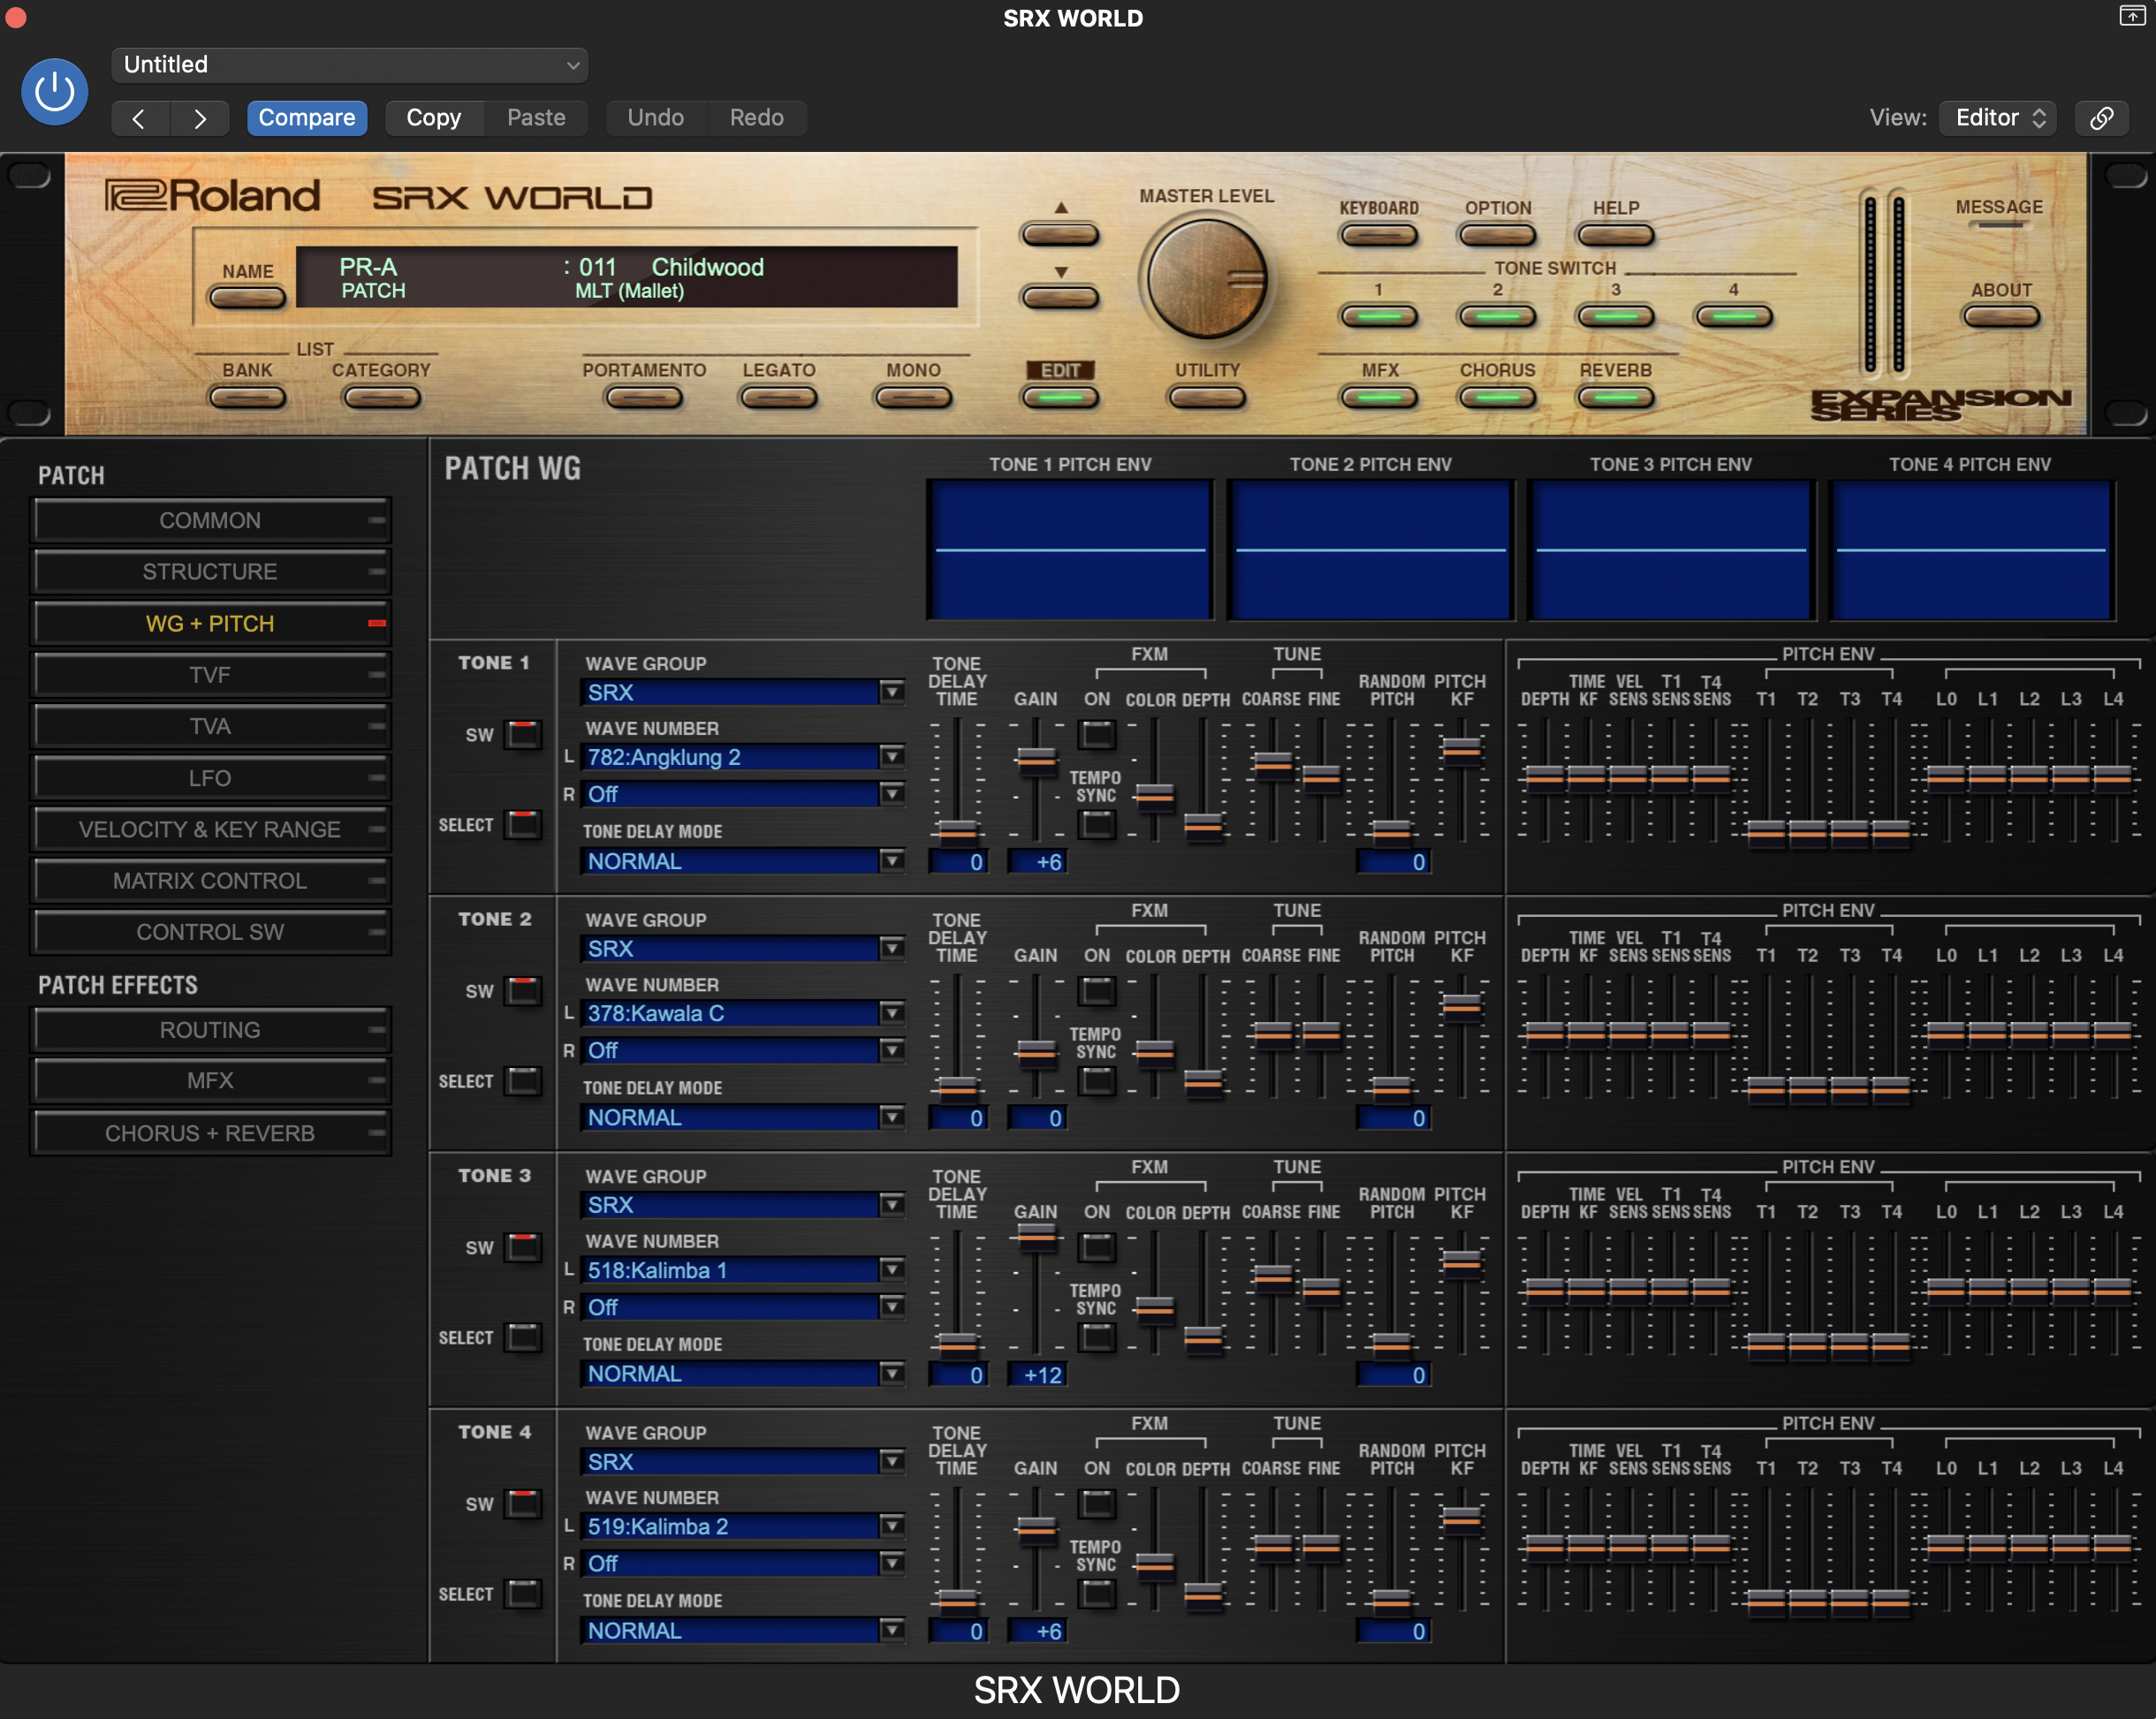Enable PORTAMENTO button
Viewport: 2156px width, 1719px height.
[644, 398]
